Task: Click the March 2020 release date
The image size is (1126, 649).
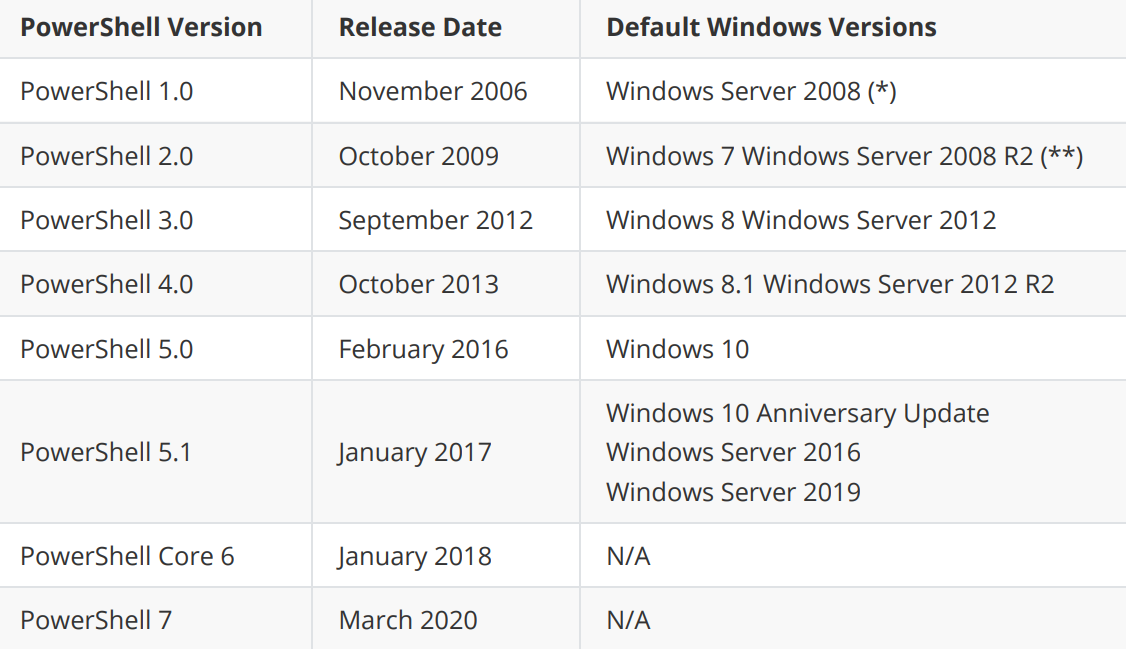Action: 408,620
